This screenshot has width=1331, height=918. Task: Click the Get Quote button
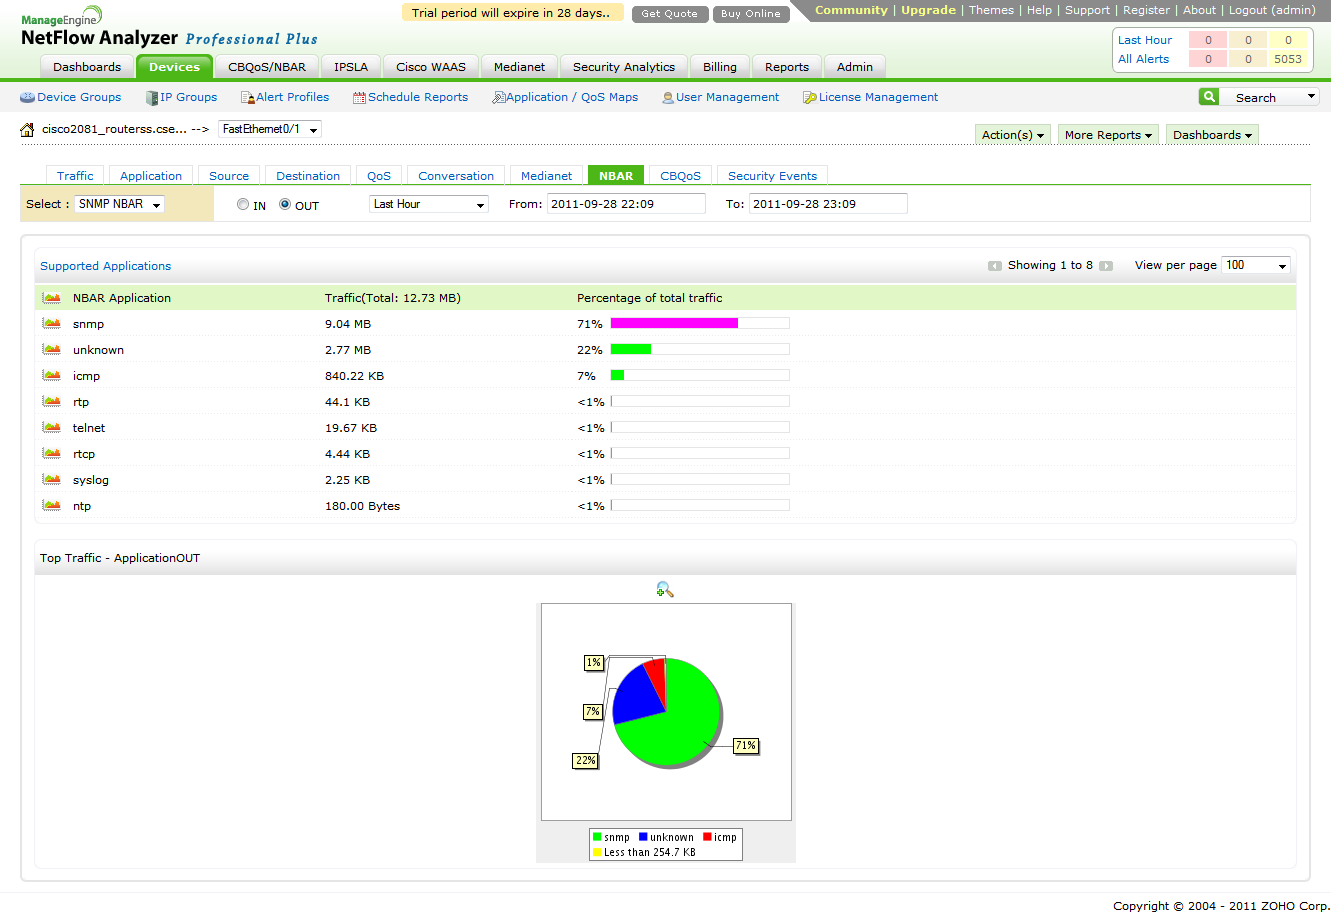click(x=670, y=14)
